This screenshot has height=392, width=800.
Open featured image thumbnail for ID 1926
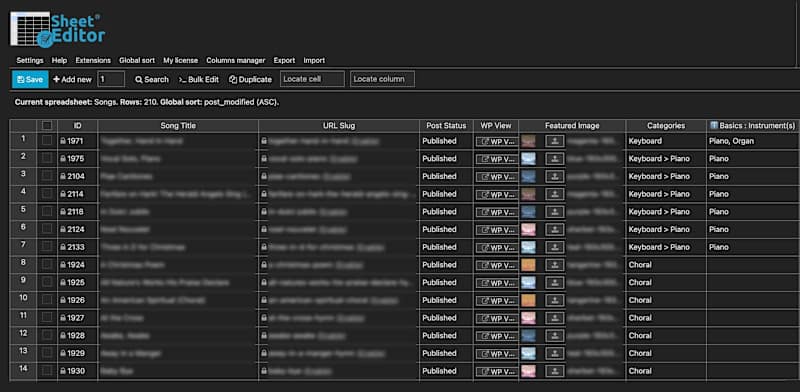pyautogui.click(x=529, y=300)
